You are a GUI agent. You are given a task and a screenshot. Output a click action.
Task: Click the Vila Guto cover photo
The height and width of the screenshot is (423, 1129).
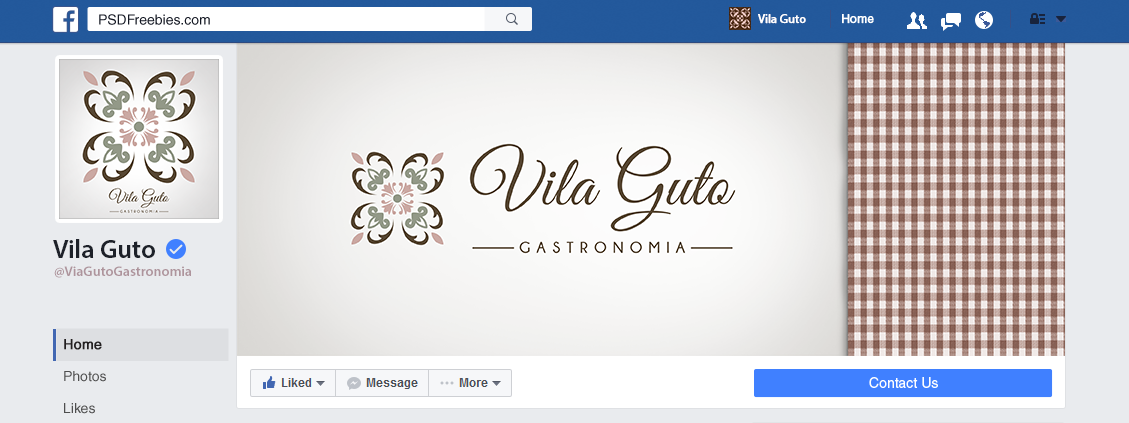tap(651, 199)
